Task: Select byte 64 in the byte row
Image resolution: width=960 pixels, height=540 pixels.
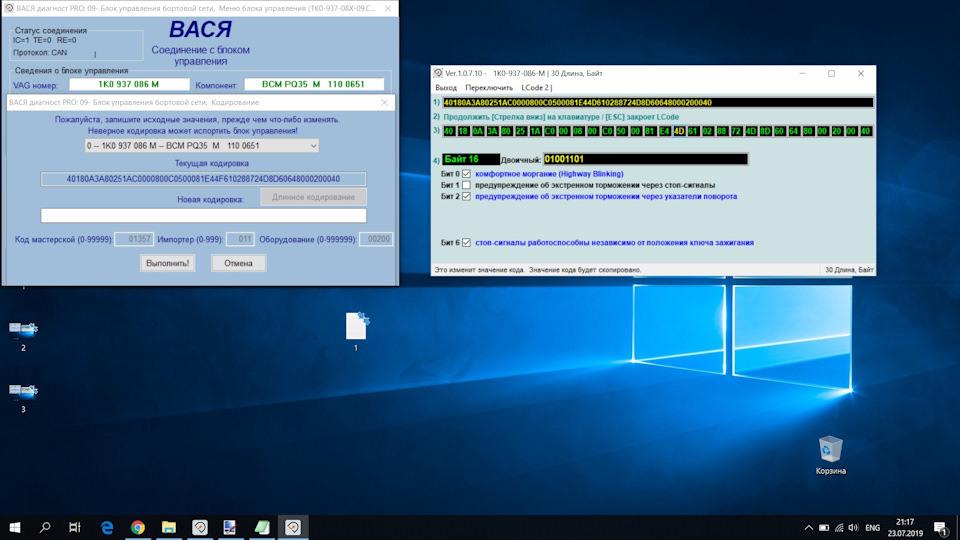Action: coord(793,131)
